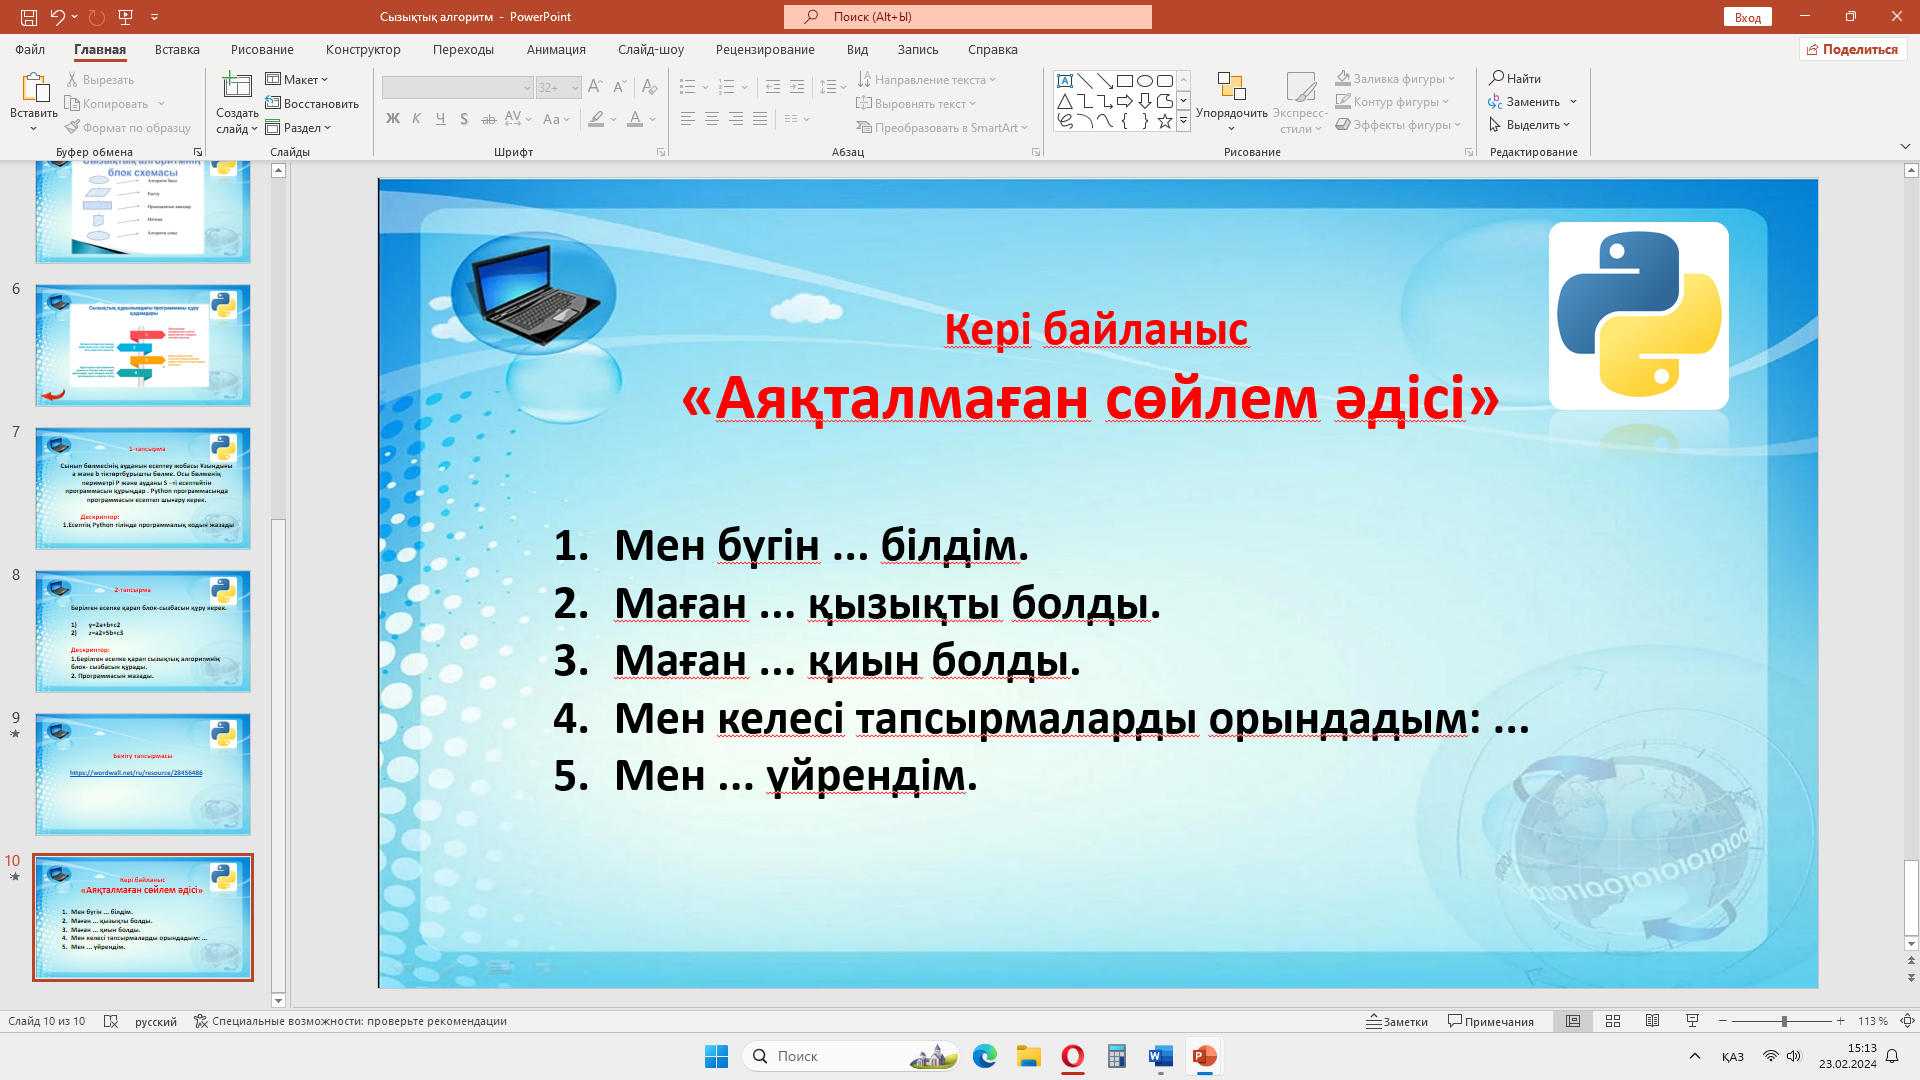Toggle Bold (Ж) formatting
Image resolution: width=1920 pixels, height=1080 pixels.
[392, 119]
